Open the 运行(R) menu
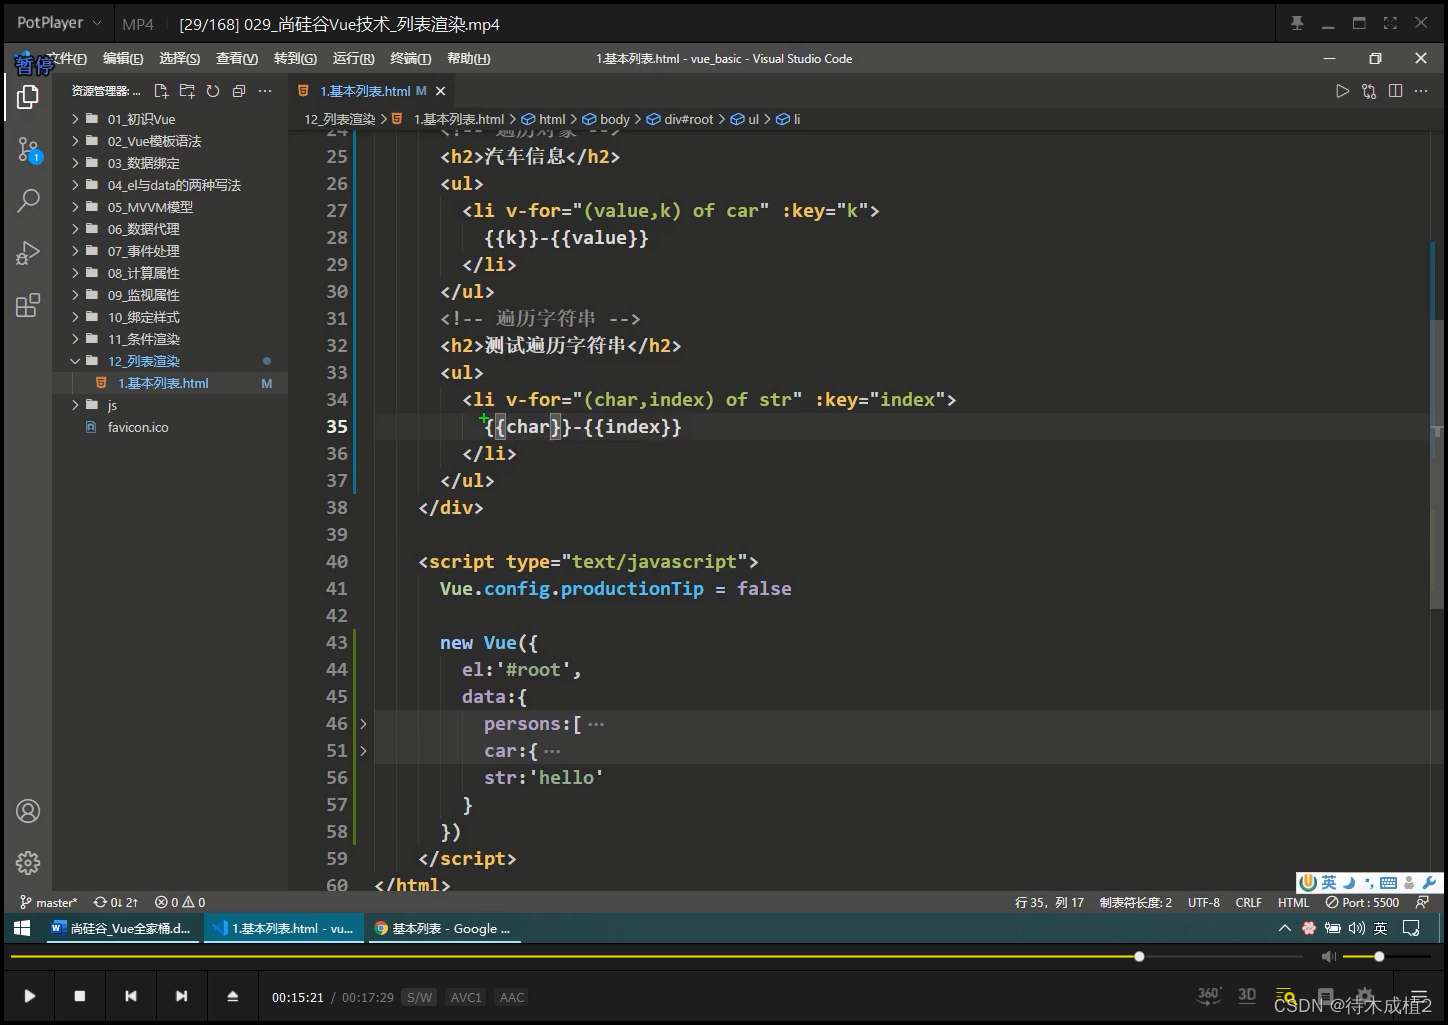 [x=354, y=59]
